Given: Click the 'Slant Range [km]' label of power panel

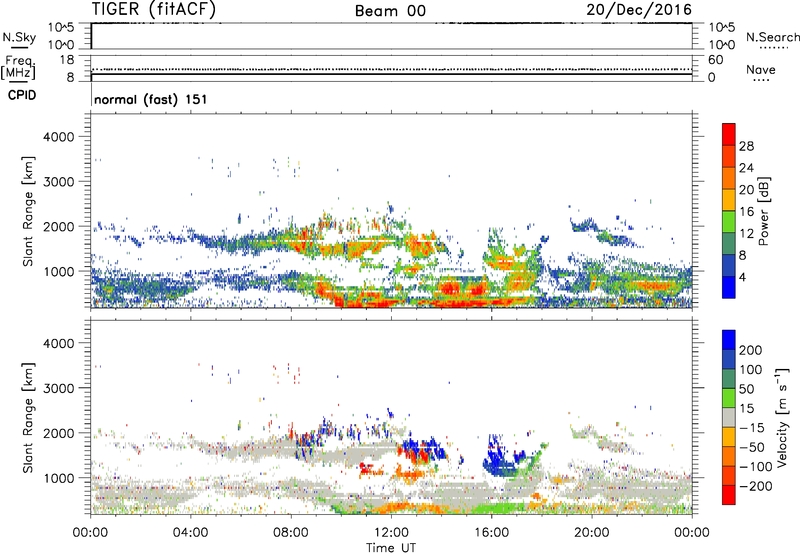Looking at the screenshot, I should point(28,211).
